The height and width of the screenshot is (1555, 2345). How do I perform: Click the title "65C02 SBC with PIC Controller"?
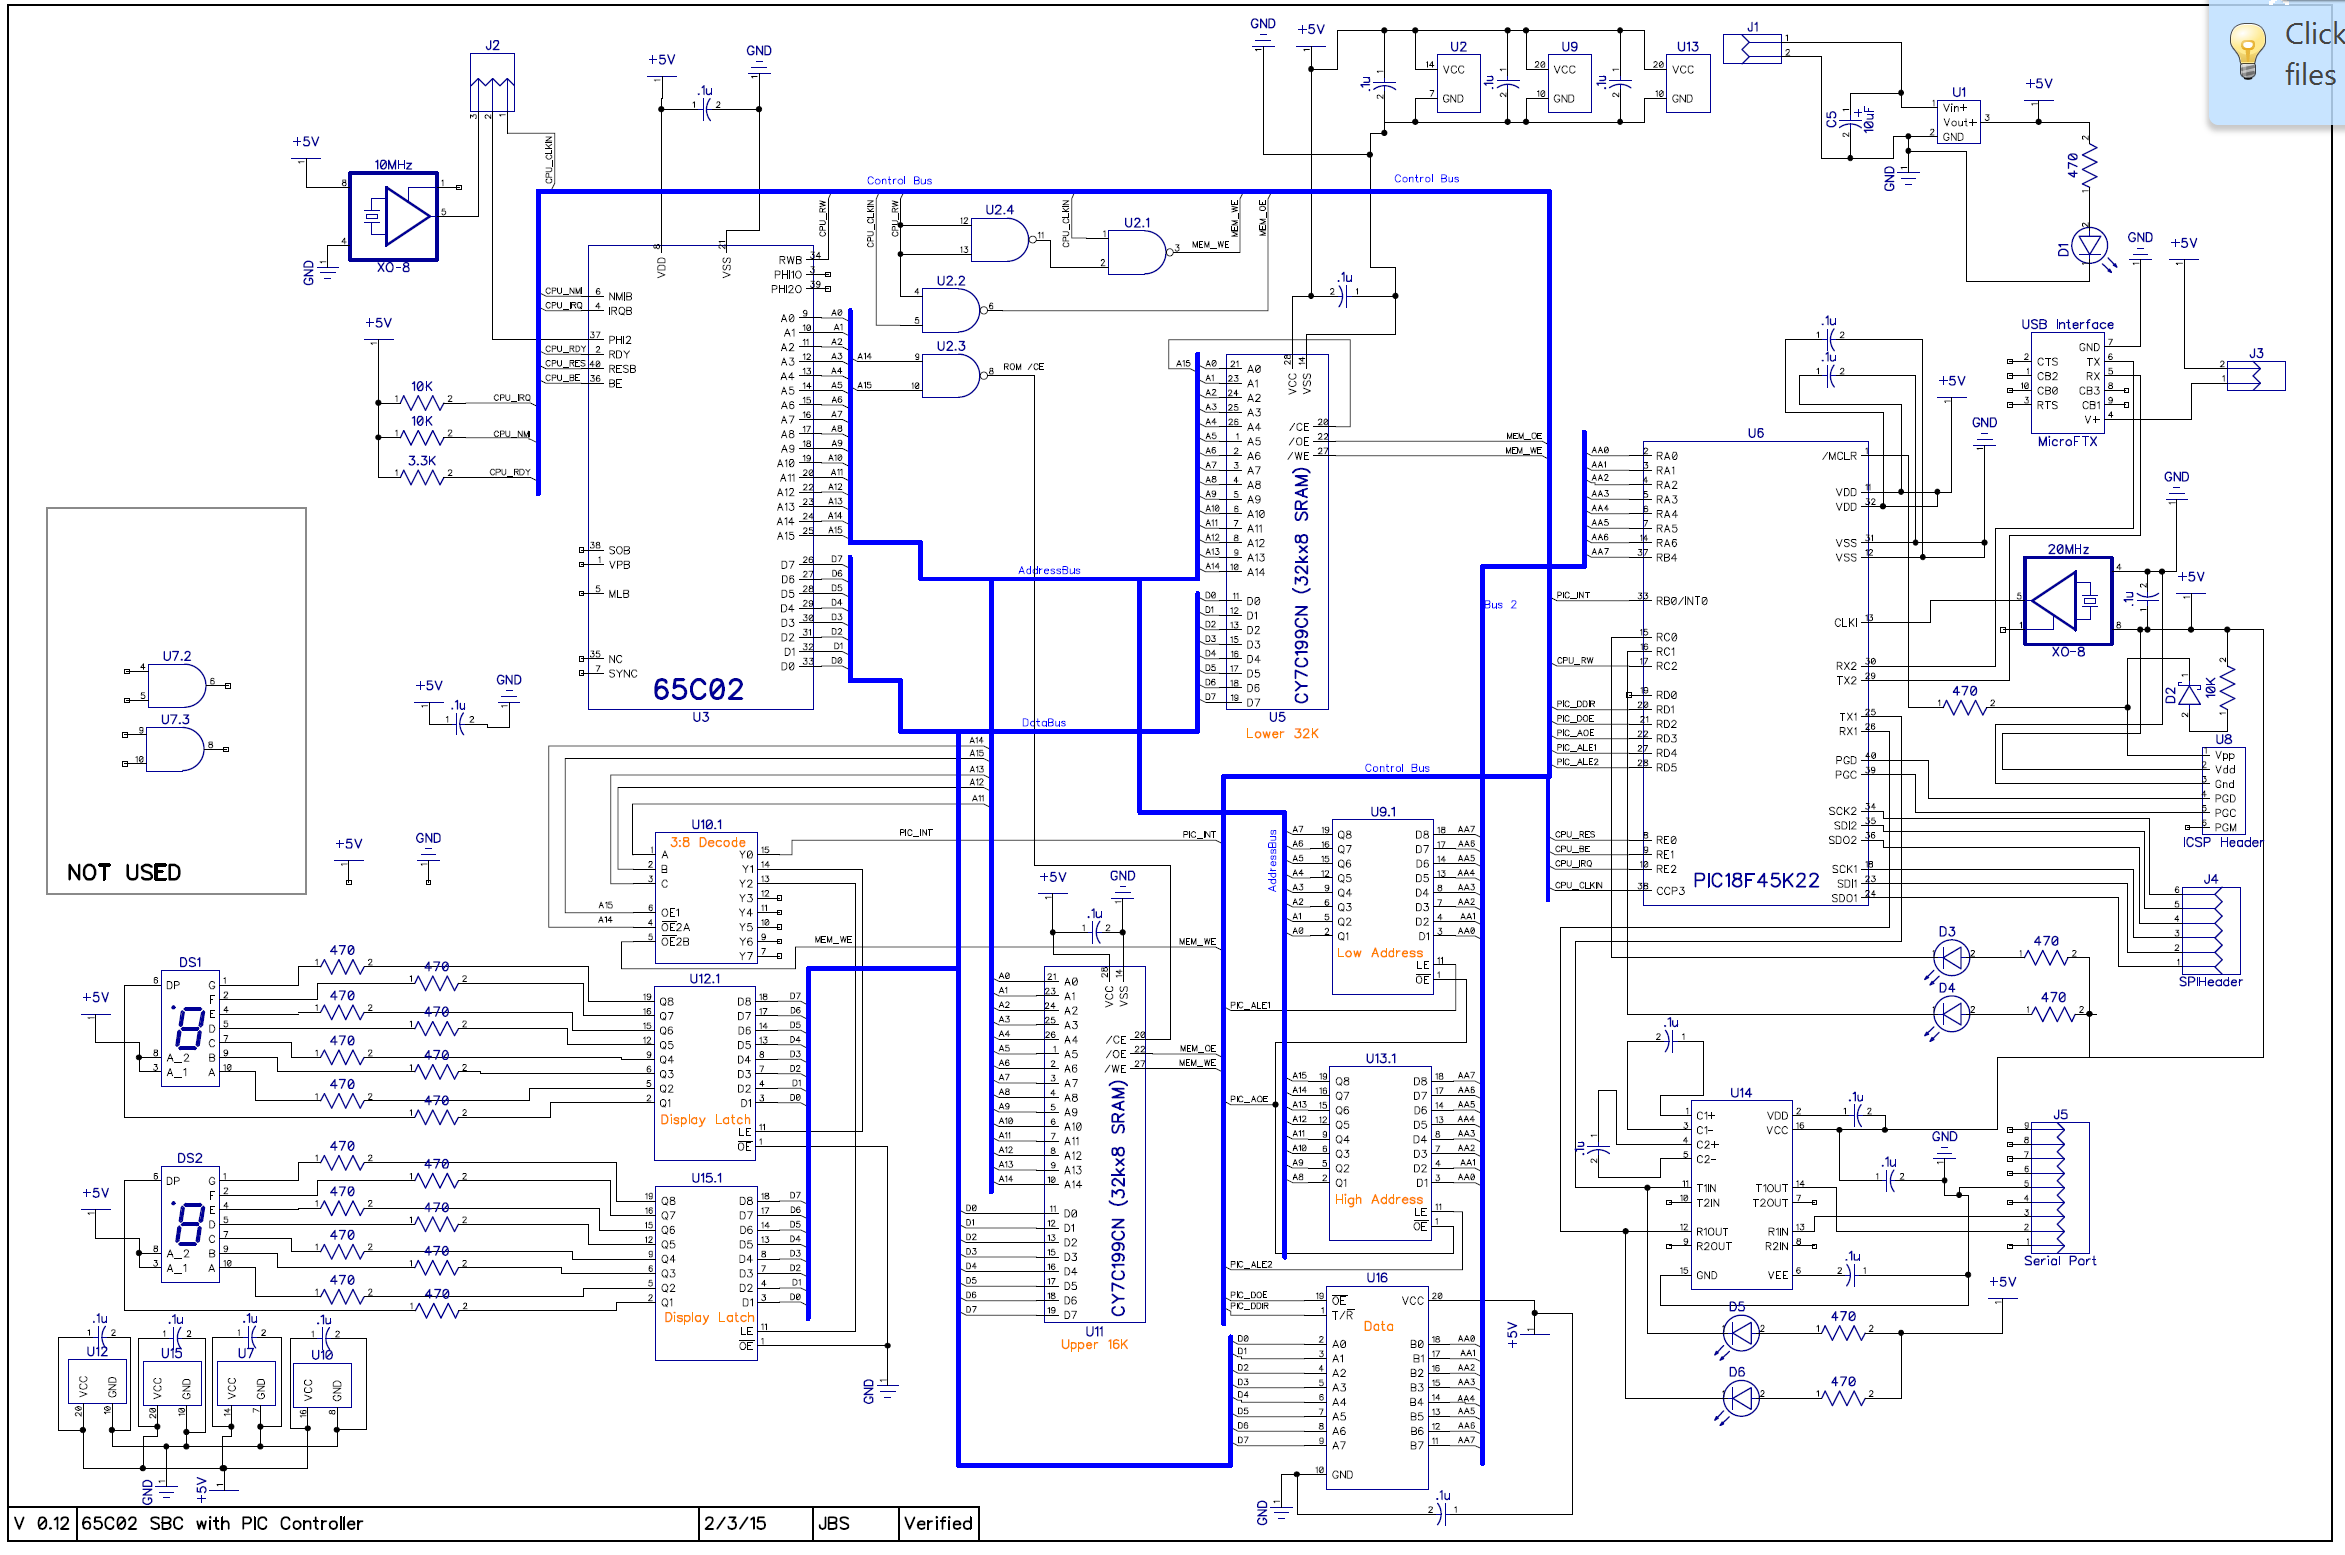222,1524
